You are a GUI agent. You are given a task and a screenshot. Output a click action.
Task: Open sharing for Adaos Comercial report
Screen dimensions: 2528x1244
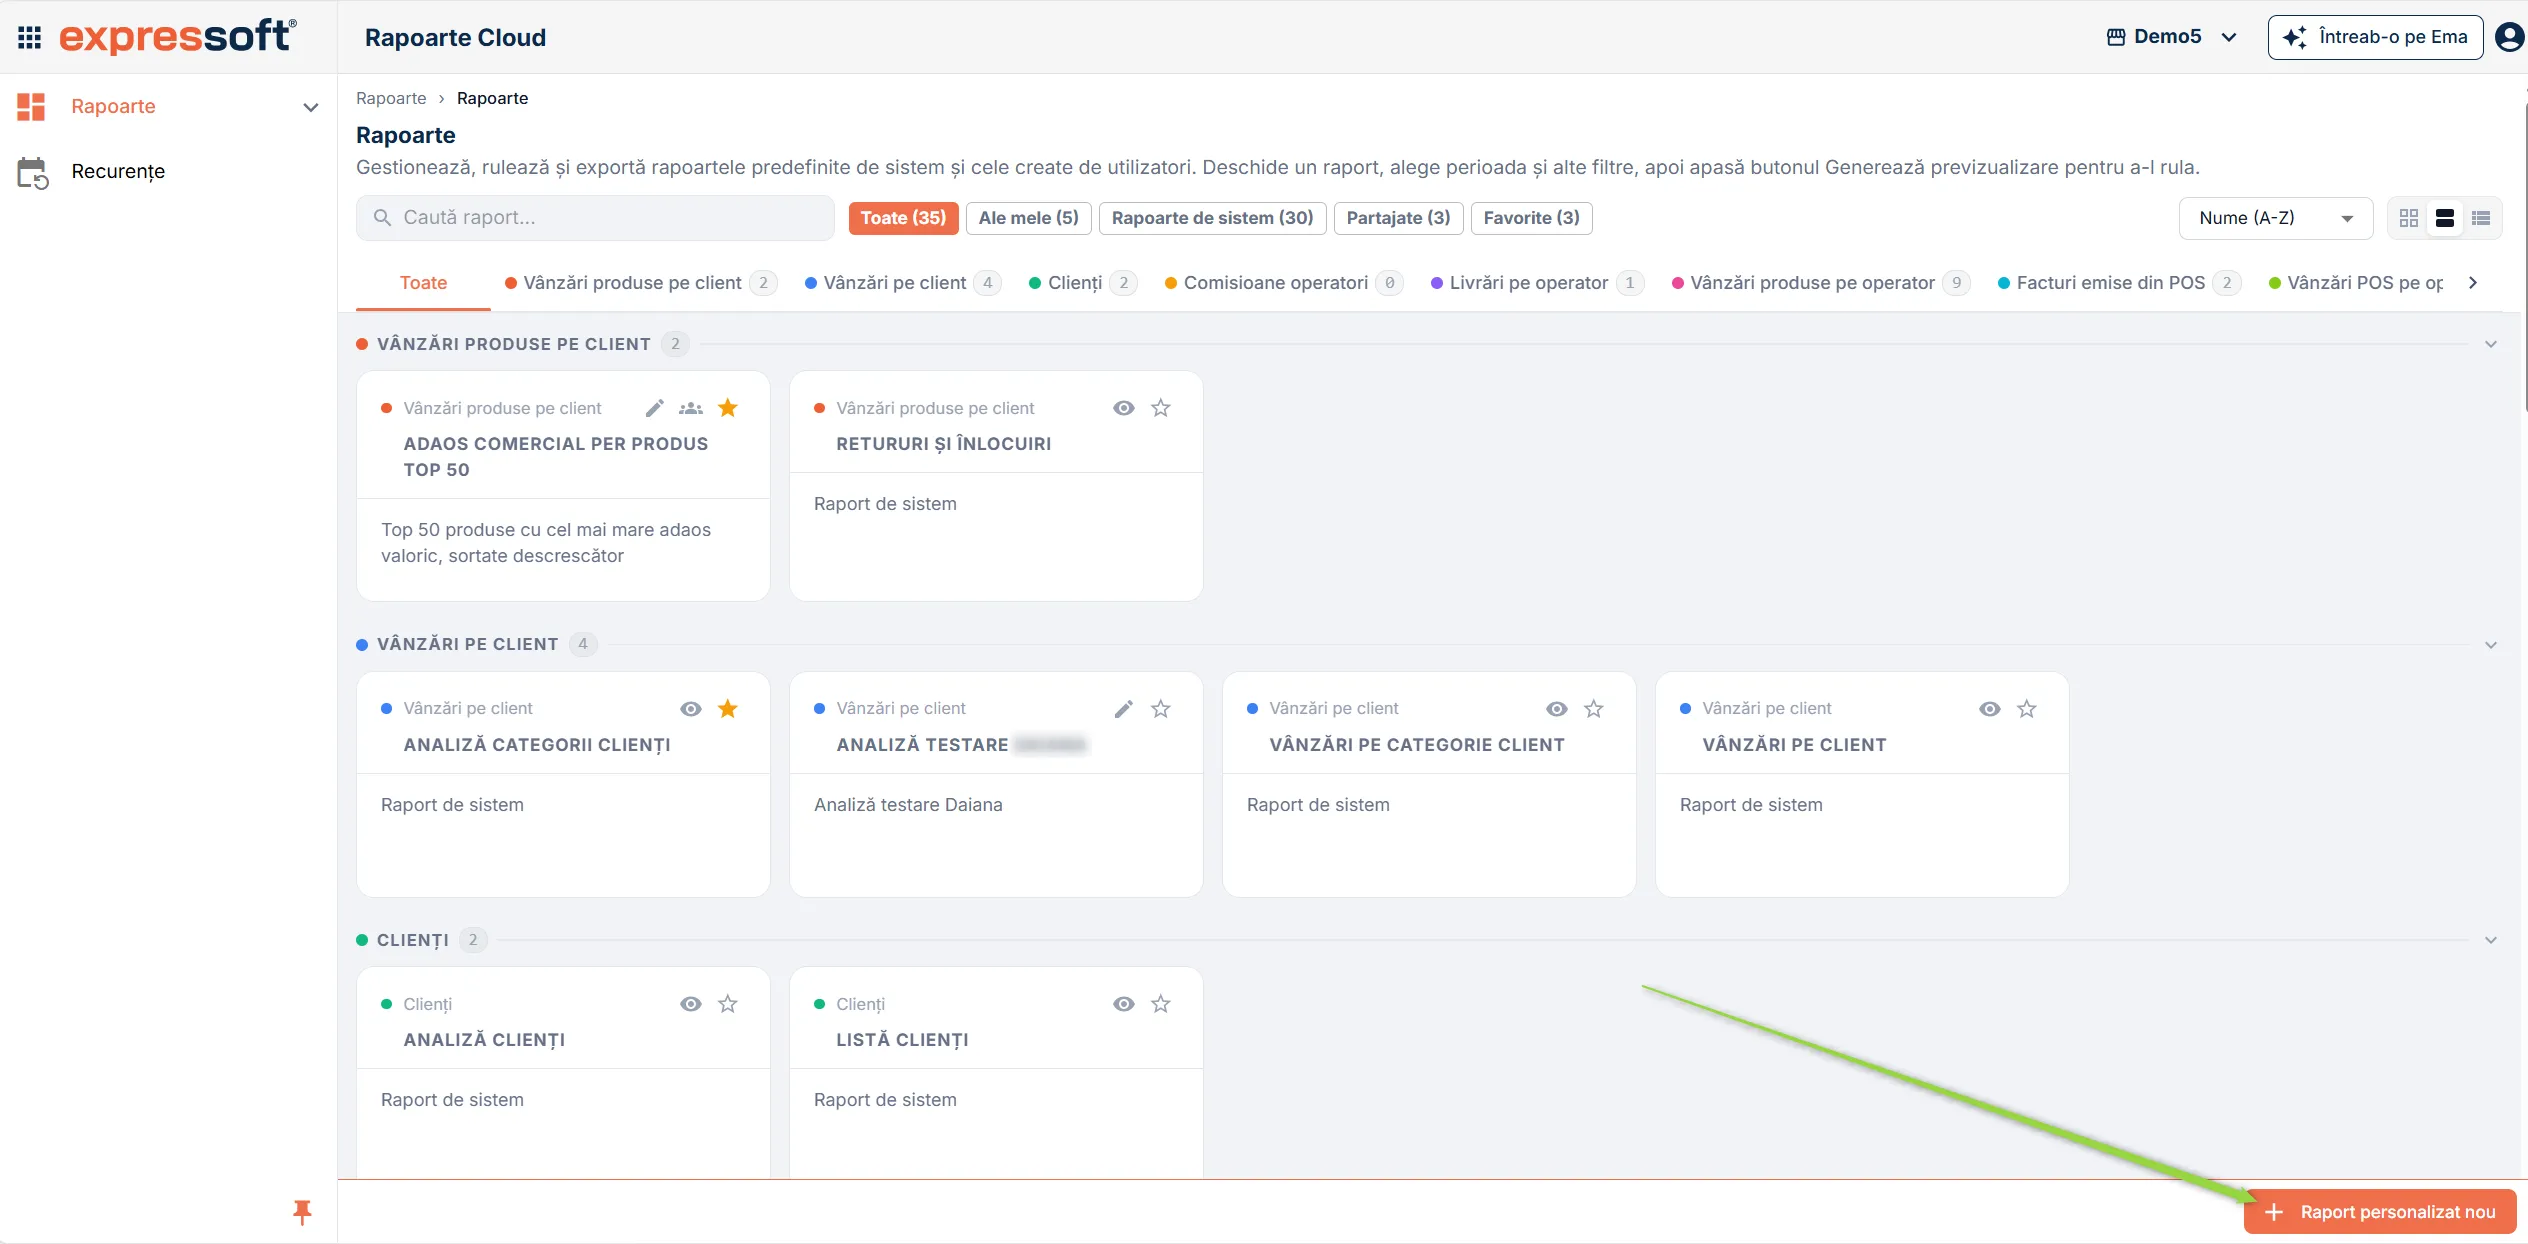pos(691,408)
